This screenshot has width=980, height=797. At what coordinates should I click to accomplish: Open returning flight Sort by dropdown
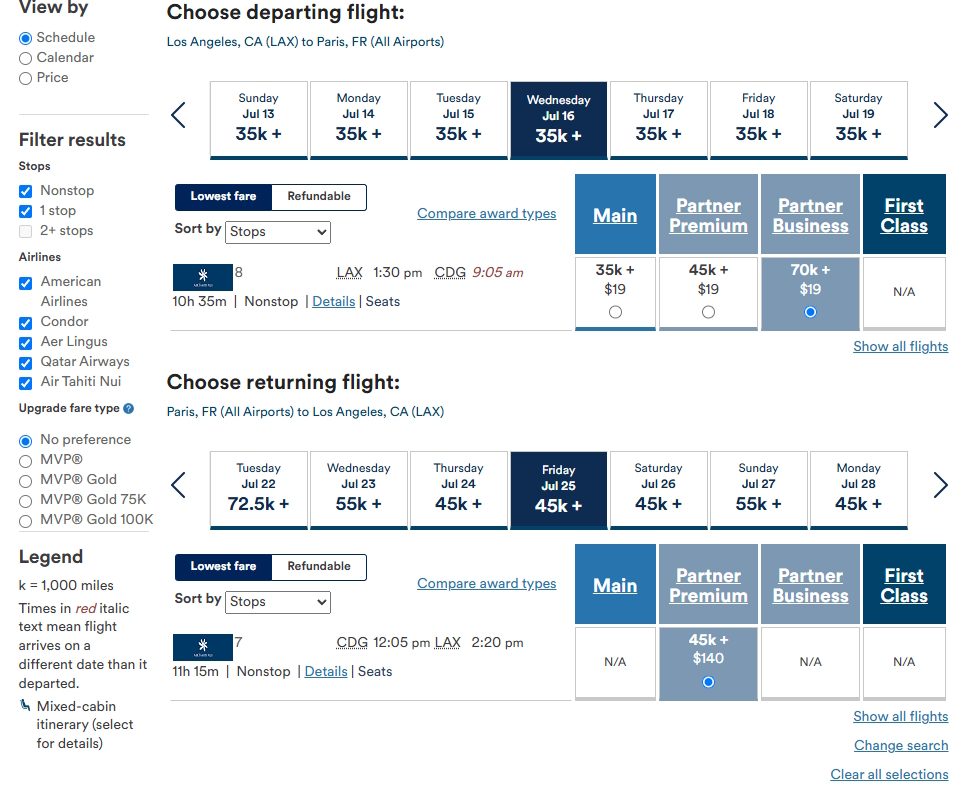[x=278, y=602]
